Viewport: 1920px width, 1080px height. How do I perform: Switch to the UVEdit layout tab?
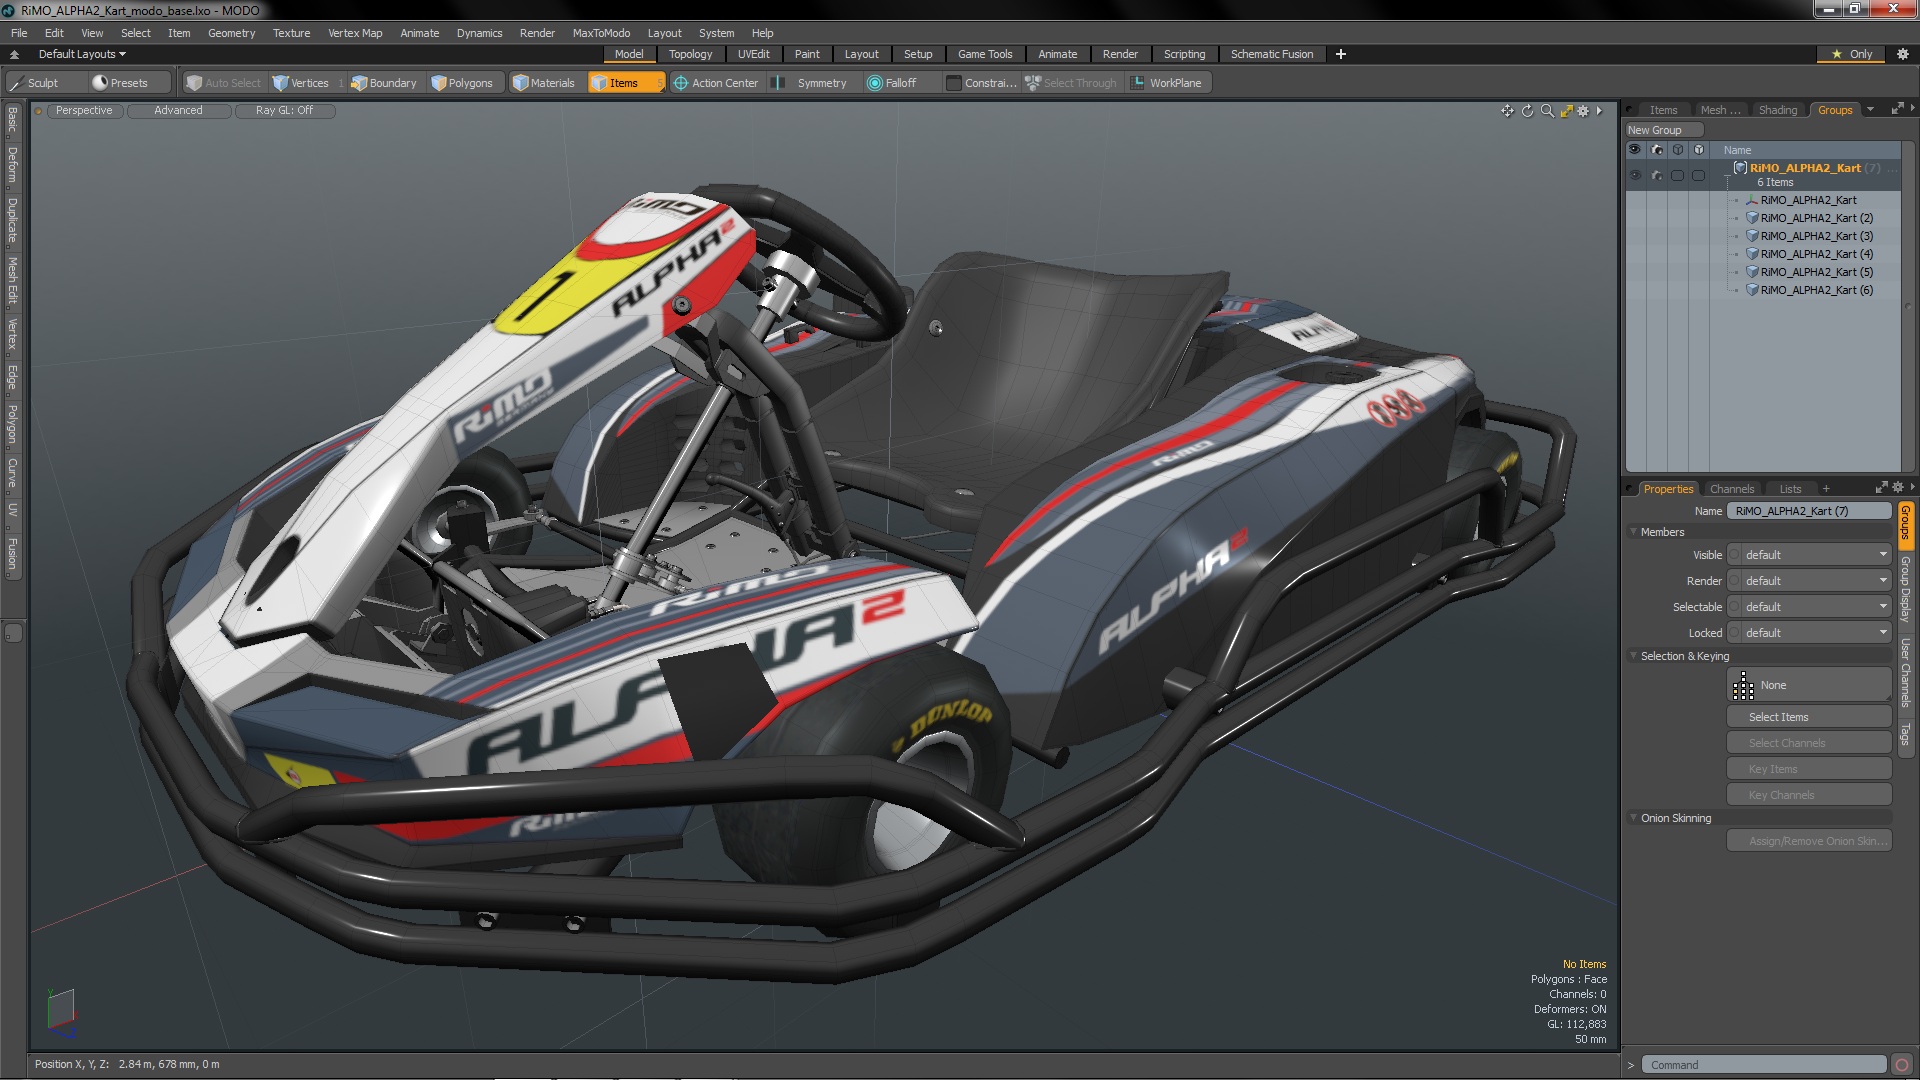[x=753, y=54]
